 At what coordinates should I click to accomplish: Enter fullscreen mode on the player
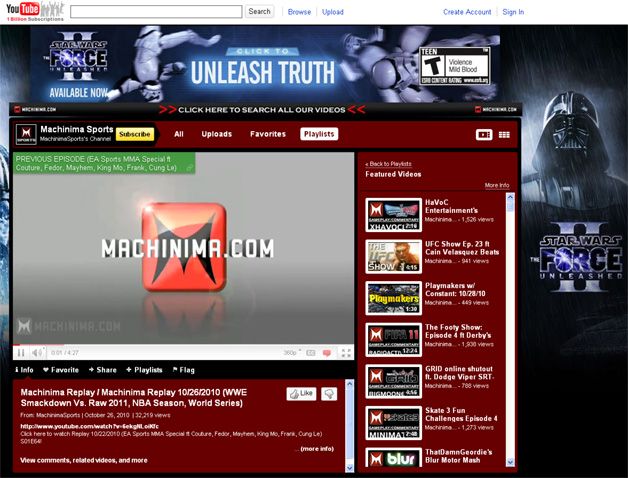[x=346, y=353]
